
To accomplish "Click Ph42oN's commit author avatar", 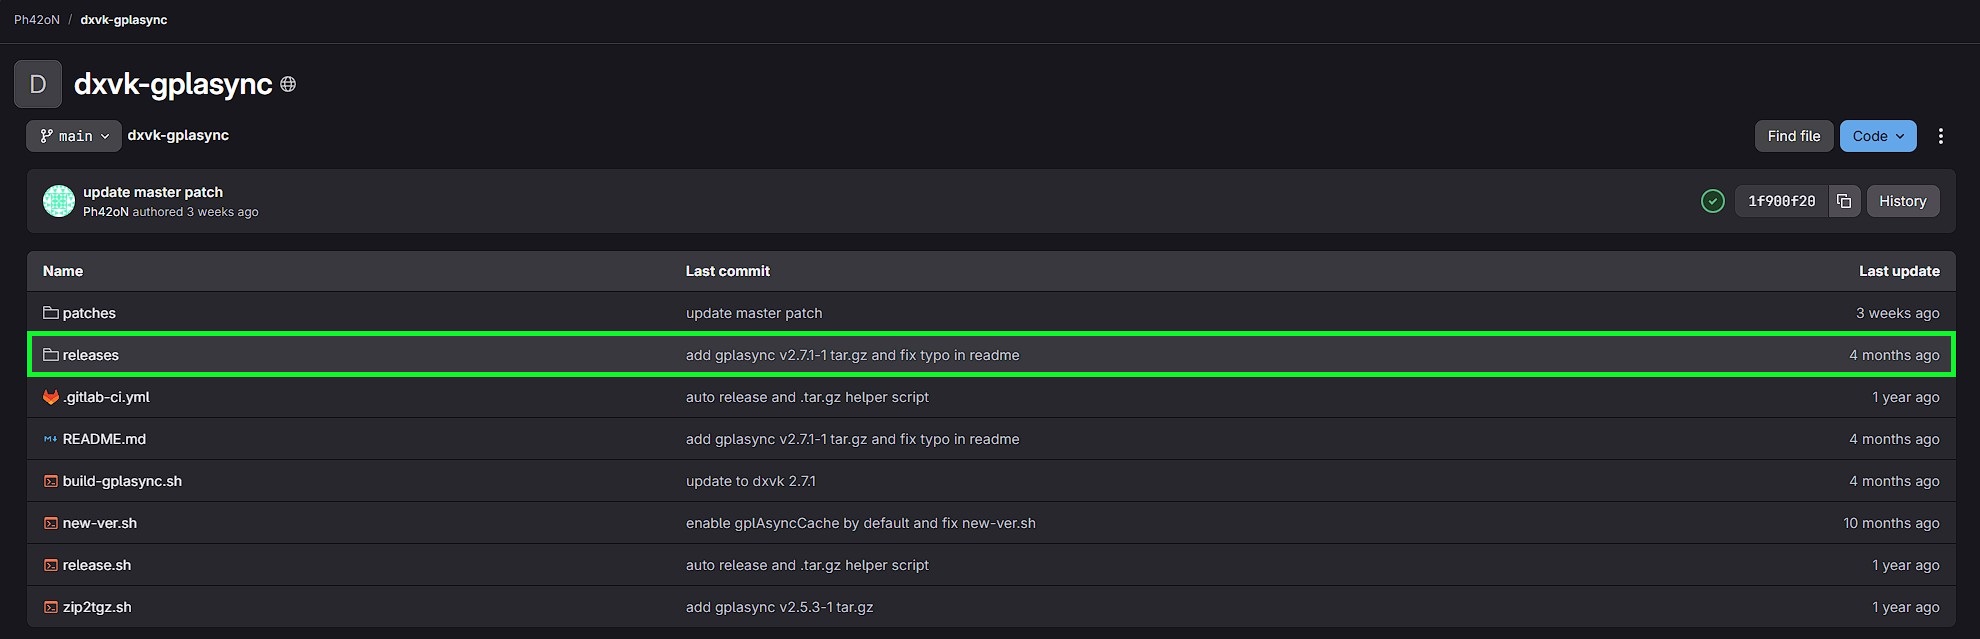I will pos(59,201).
